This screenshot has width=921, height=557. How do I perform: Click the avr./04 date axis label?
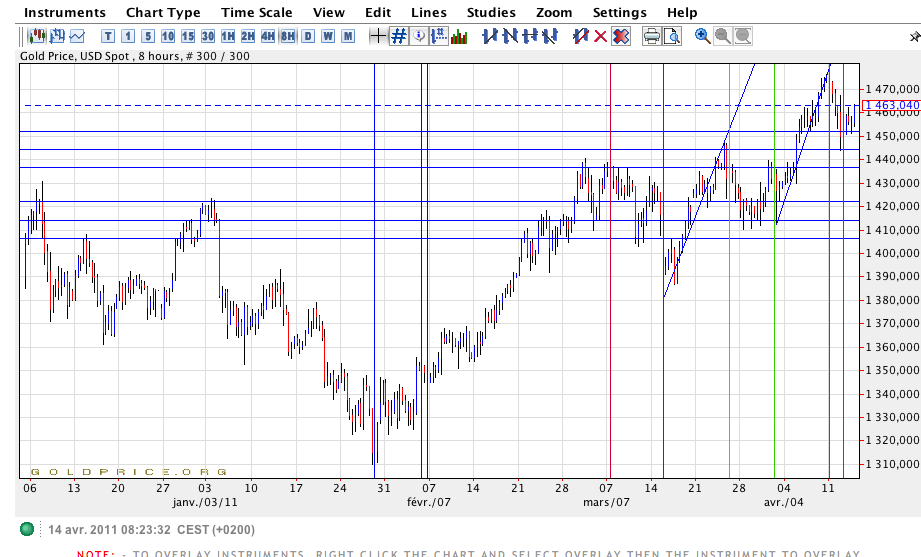(784, 502)
